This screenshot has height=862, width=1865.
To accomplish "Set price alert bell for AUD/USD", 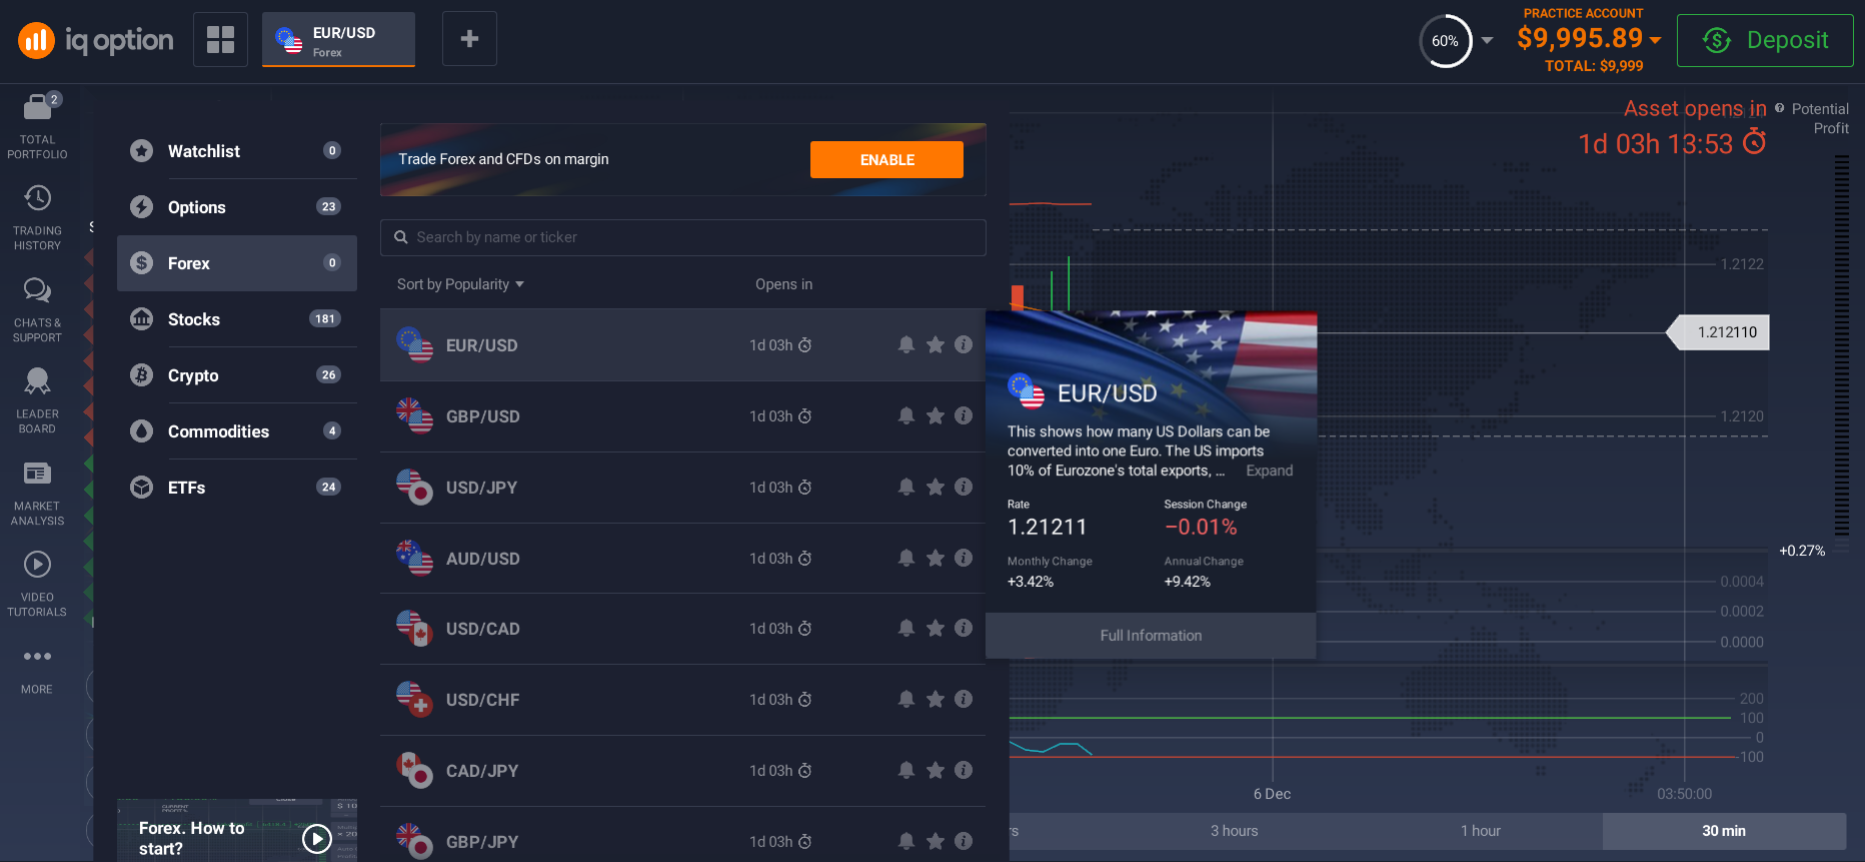I will click(906, 558).
